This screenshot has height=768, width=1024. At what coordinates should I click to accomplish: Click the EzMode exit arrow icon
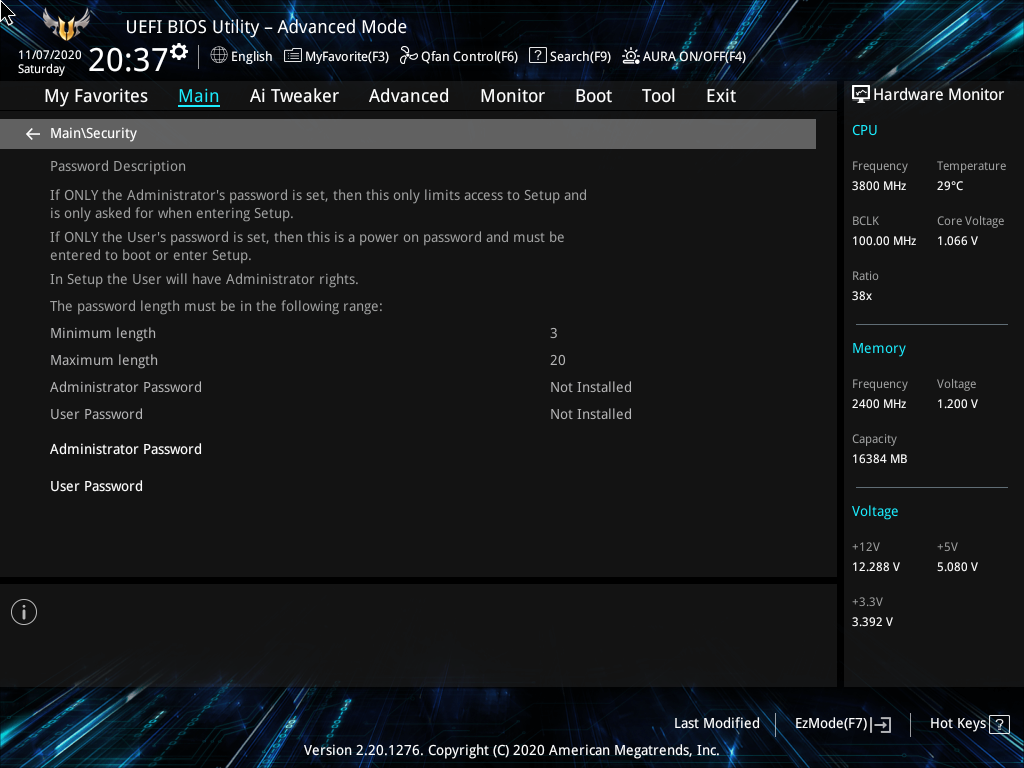[881, 724]
